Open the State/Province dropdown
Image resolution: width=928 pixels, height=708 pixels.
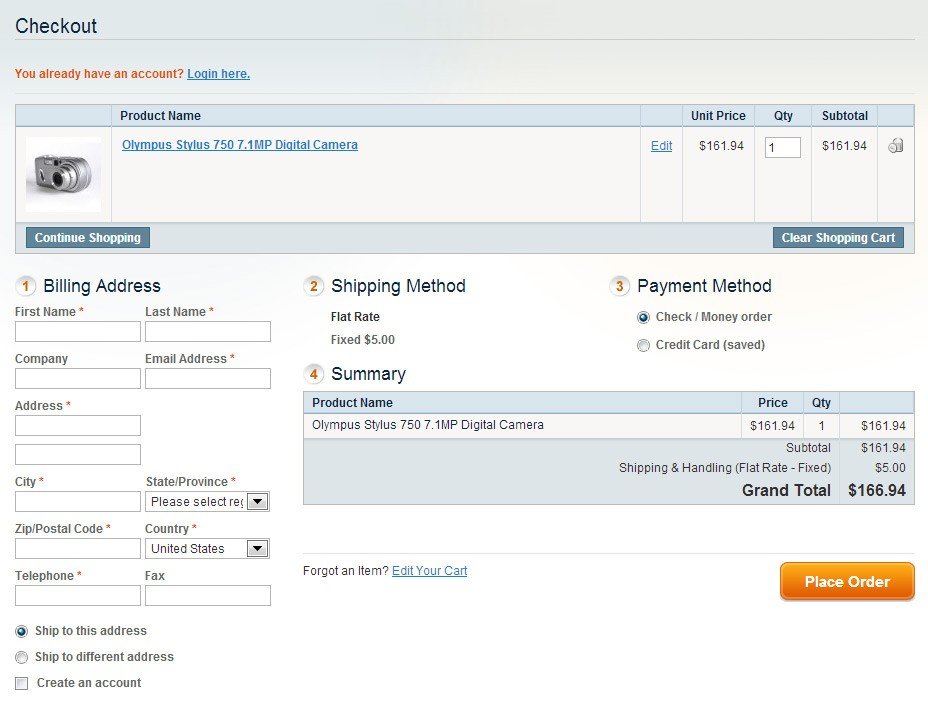click(x=207, y=501)
